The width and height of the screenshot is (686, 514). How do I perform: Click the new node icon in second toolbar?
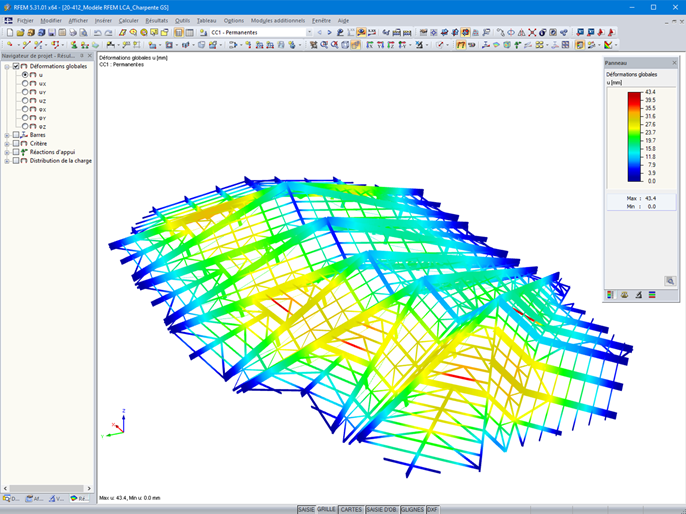point(9,45)
